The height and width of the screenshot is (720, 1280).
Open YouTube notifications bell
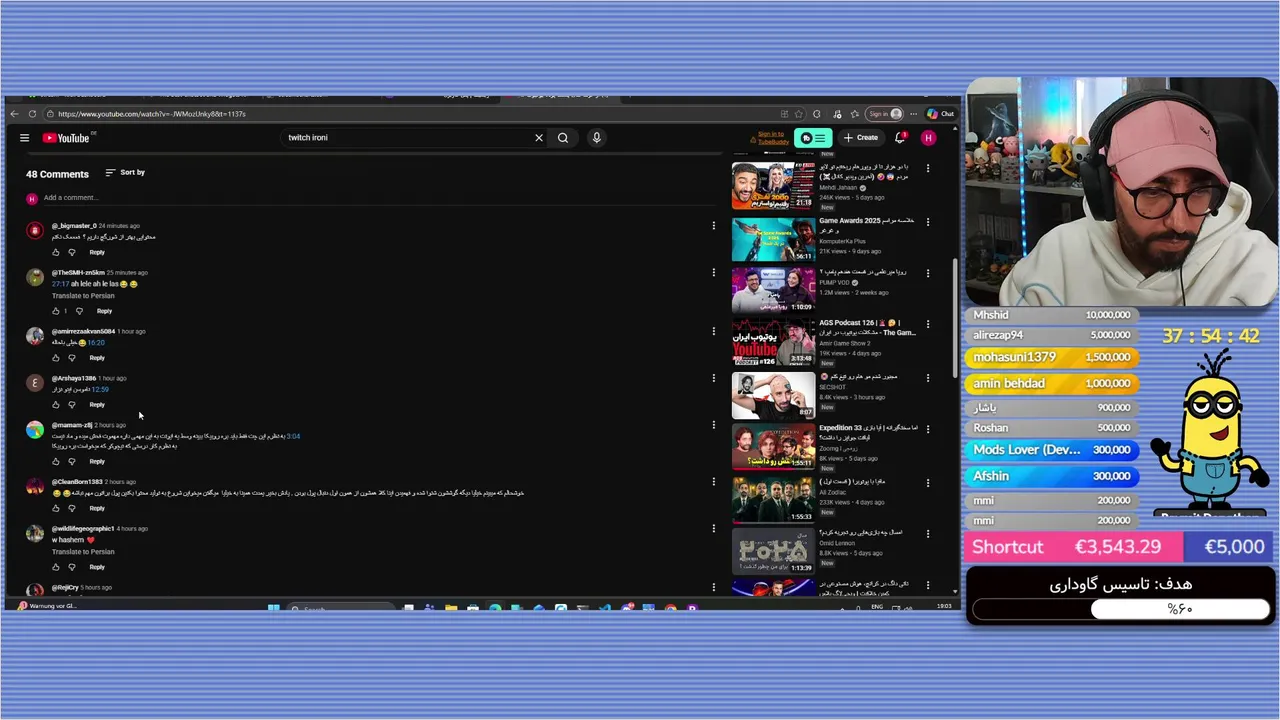(900, 138)
